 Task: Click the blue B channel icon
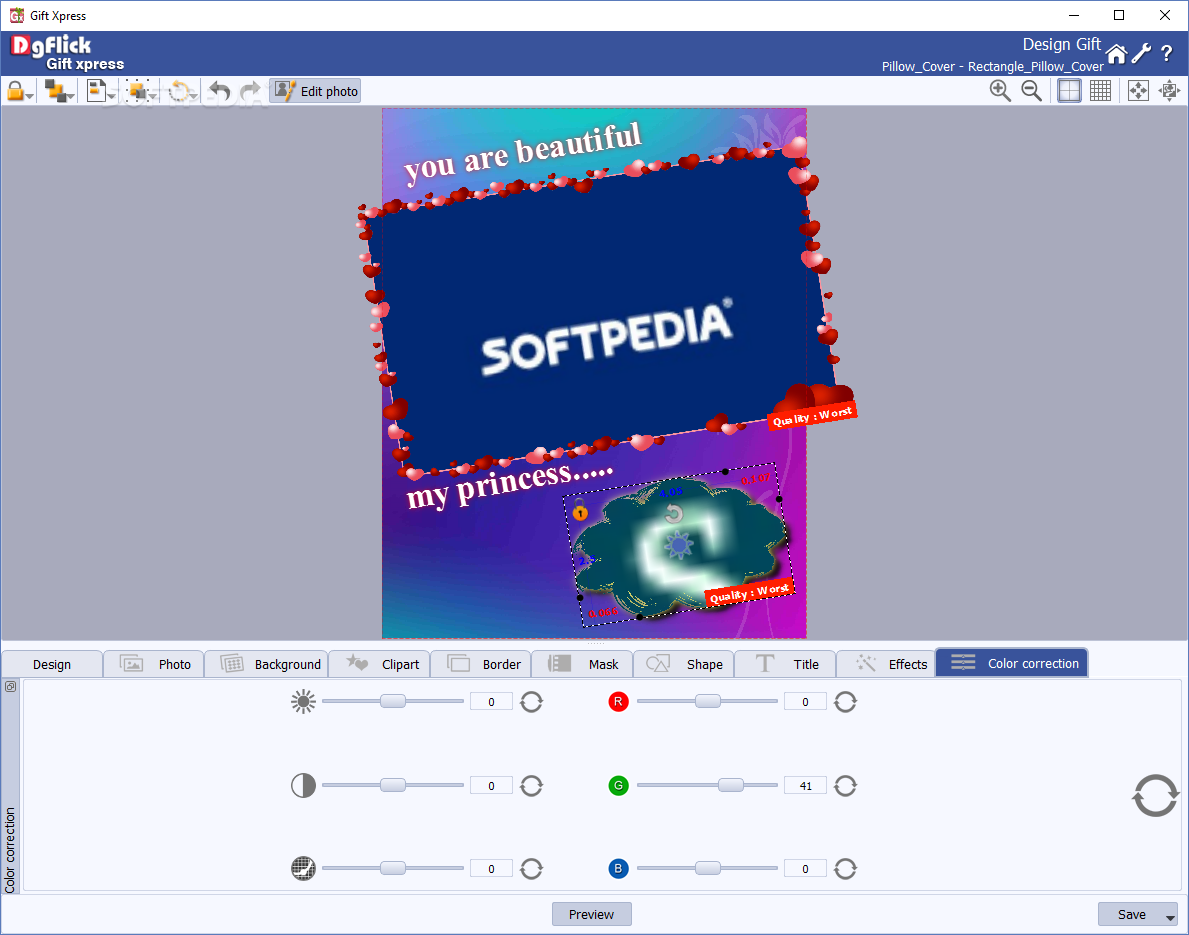point(619,868)
